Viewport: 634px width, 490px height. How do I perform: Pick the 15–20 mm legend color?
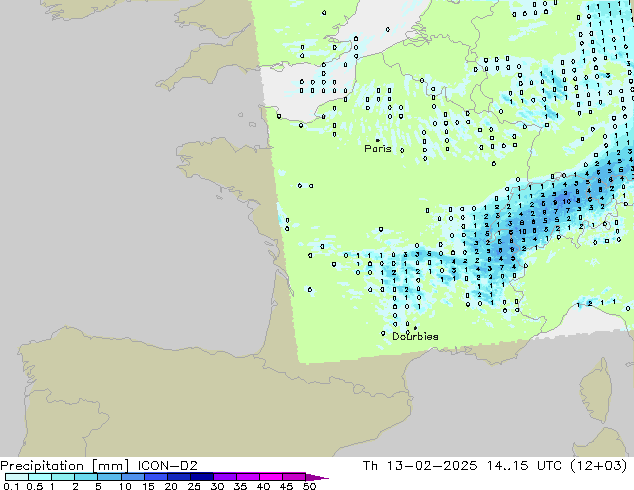(x=155, y=477)
